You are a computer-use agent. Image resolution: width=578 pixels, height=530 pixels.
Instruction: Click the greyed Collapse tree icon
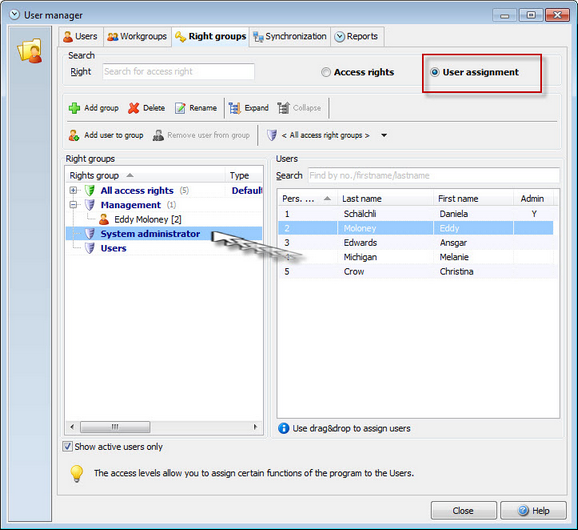click(283, 108)
